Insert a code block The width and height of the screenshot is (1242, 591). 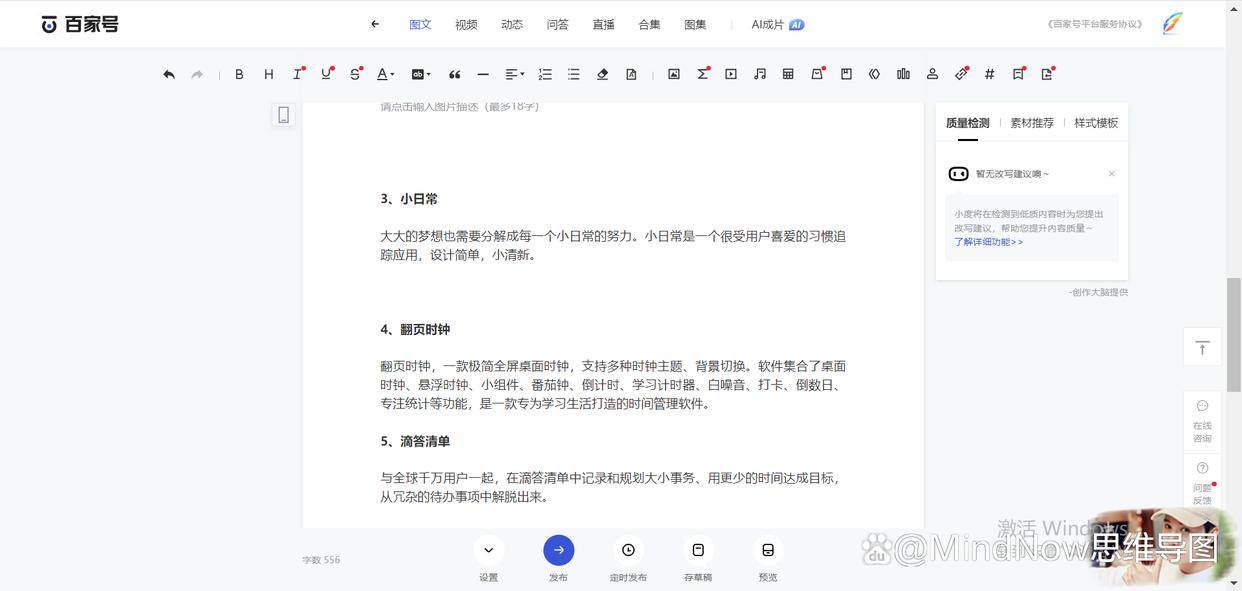(x=874, y=74)
